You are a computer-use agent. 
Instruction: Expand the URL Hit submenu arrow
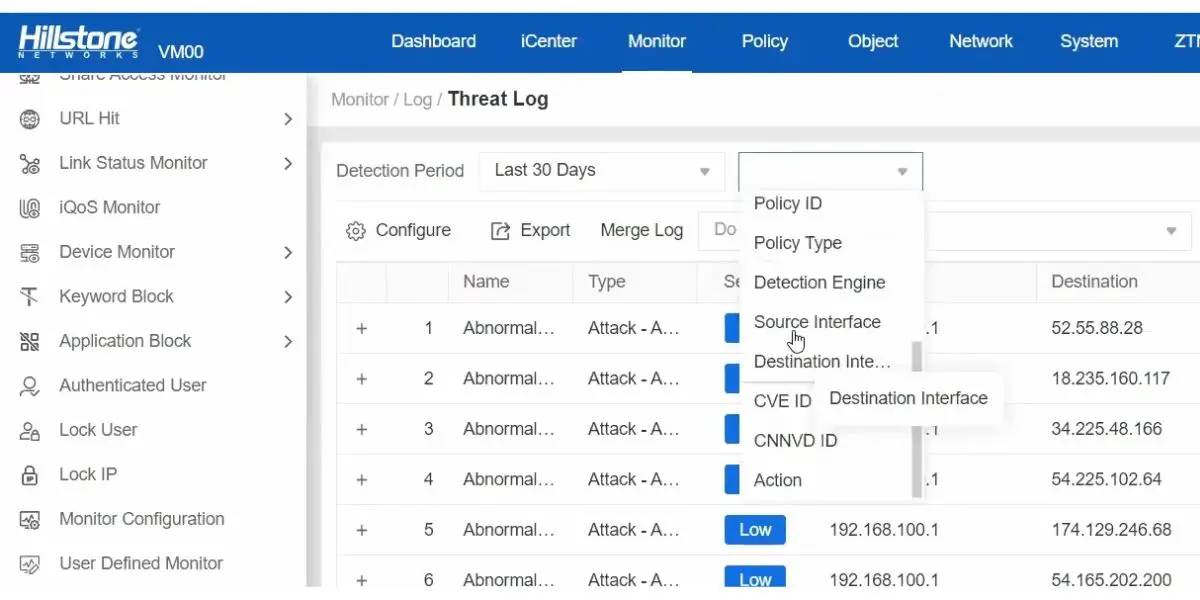pos(288,119)
